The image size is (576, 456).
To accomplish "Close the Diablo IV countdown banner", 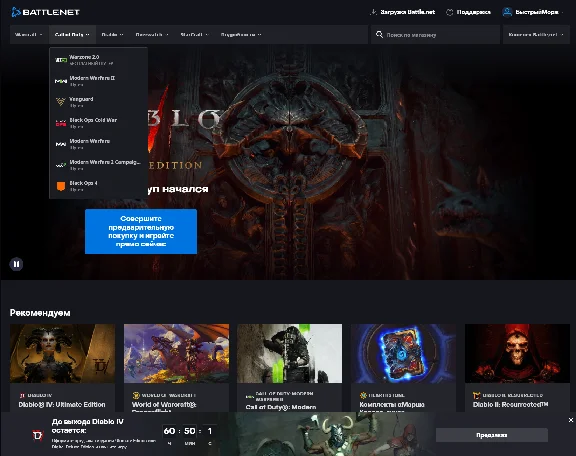I will tap(570, 420).
